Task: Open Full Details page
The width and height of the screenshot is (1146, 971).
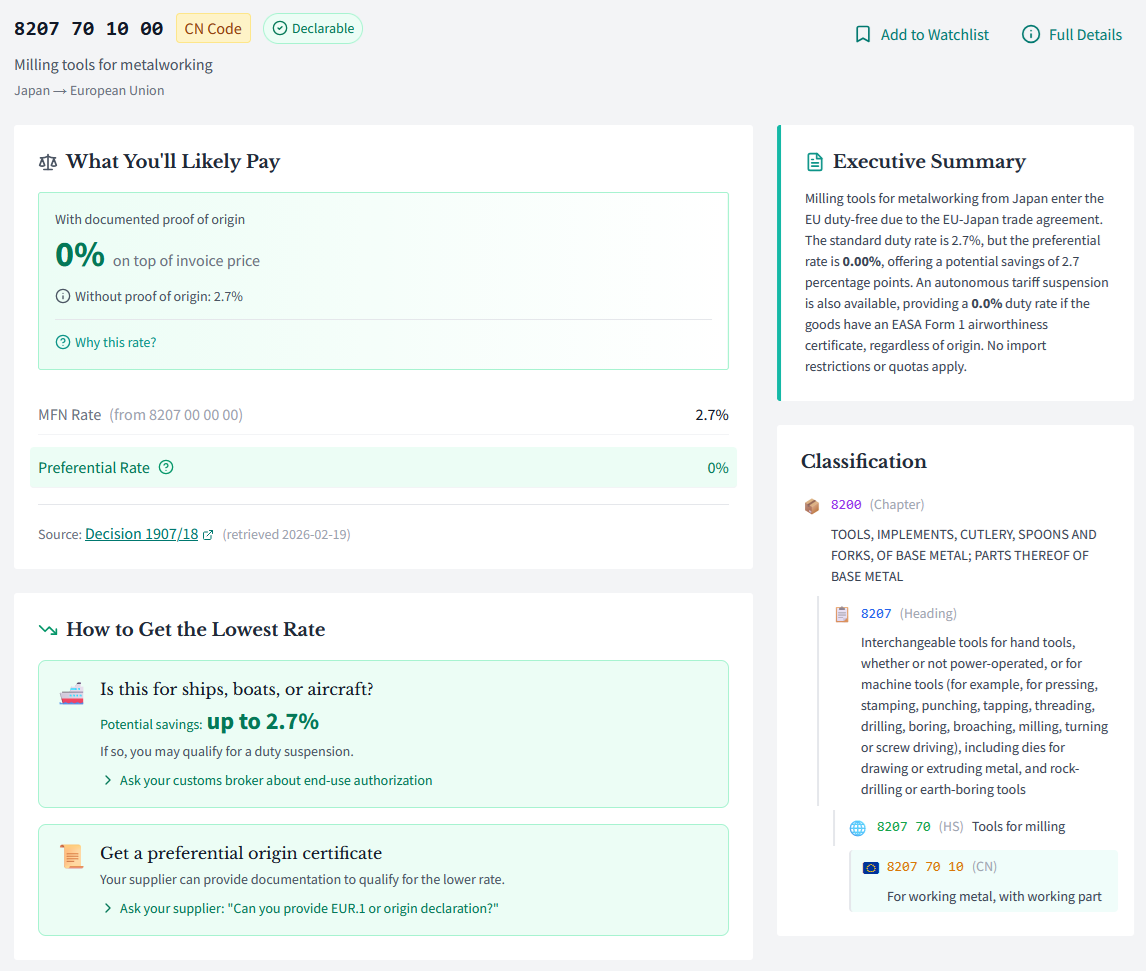Action: 1085,35
